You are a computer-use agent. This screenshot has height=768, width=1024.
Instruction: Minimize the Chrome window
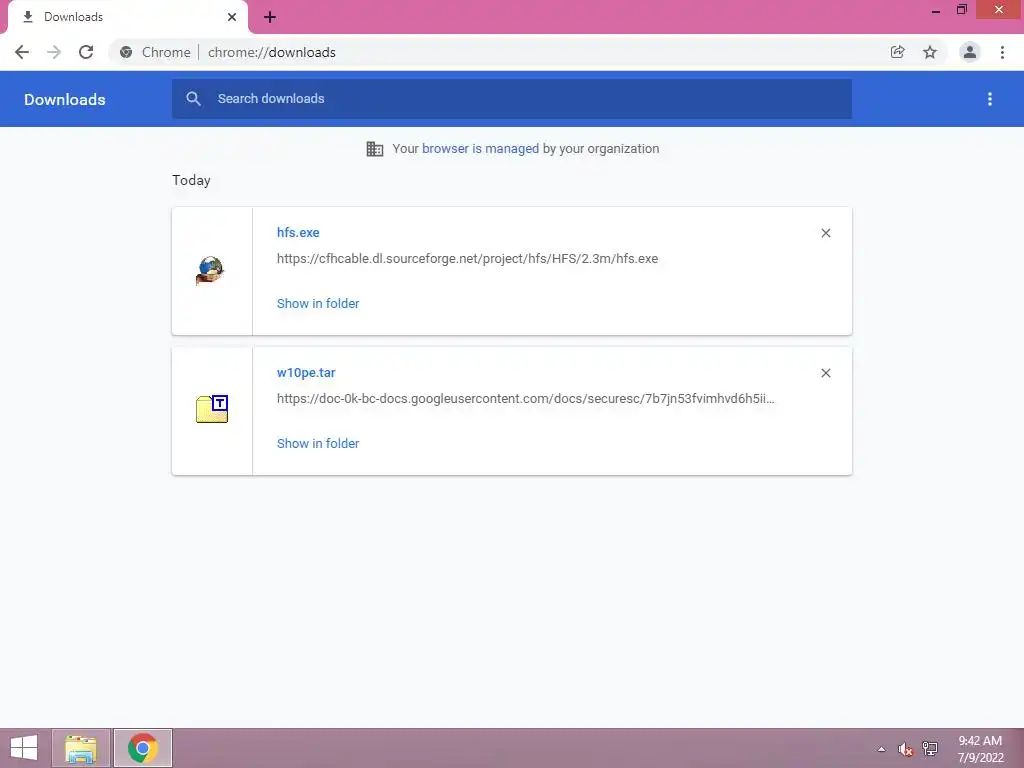936,10
